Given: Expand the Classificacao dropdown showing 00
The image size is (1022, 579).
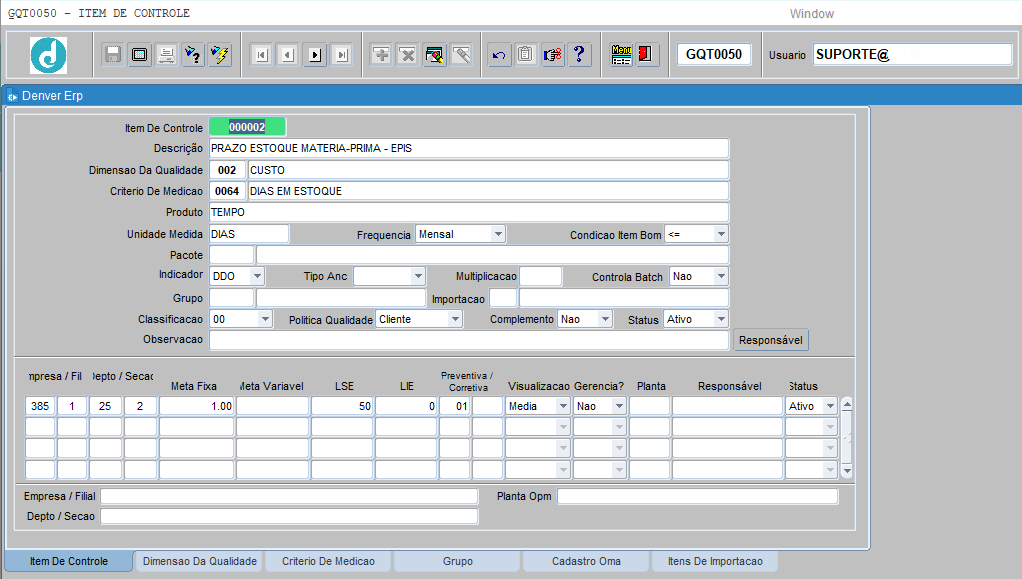Looking at the screenshot, I should tap(265, 319).
